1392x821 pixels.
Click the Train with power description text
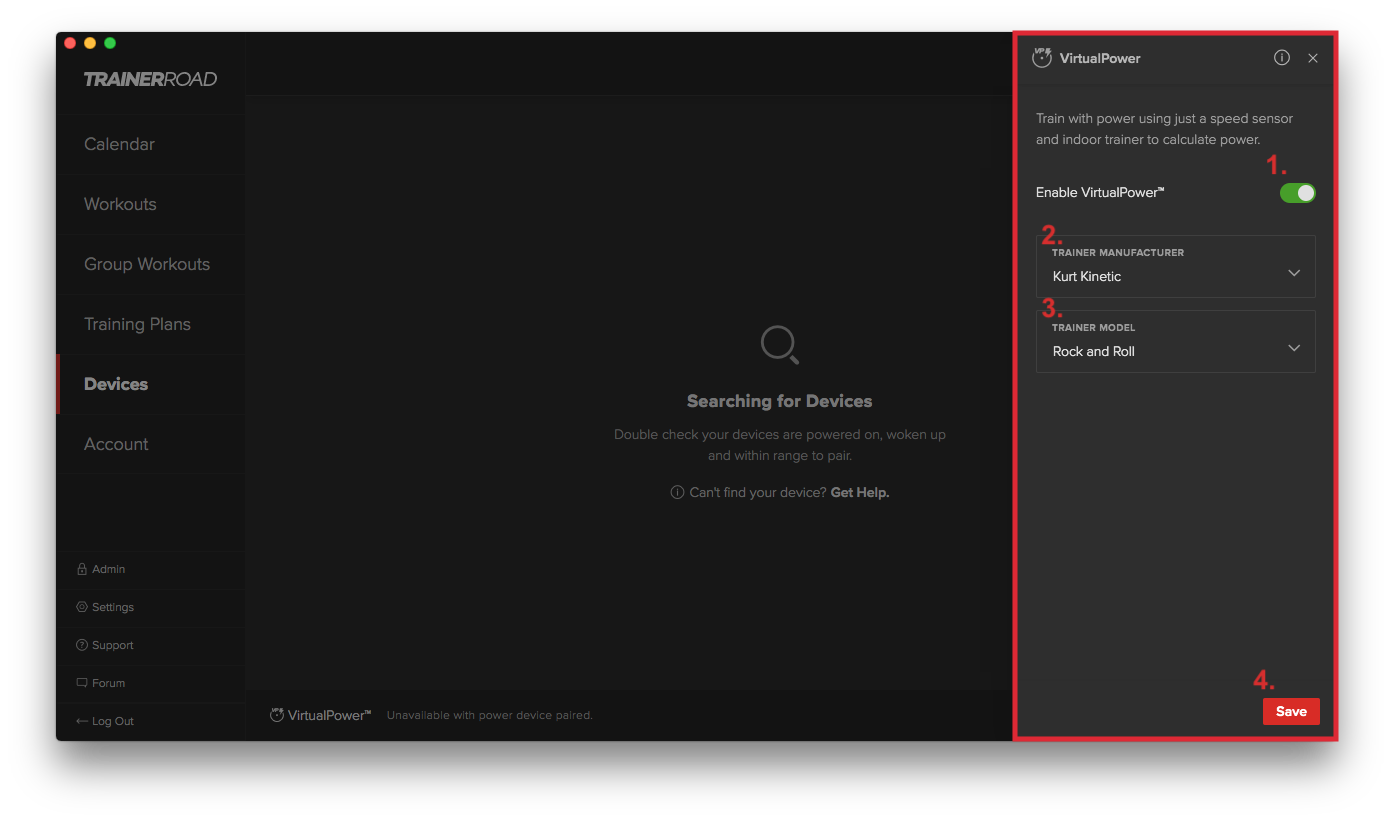coord(1165,129)
